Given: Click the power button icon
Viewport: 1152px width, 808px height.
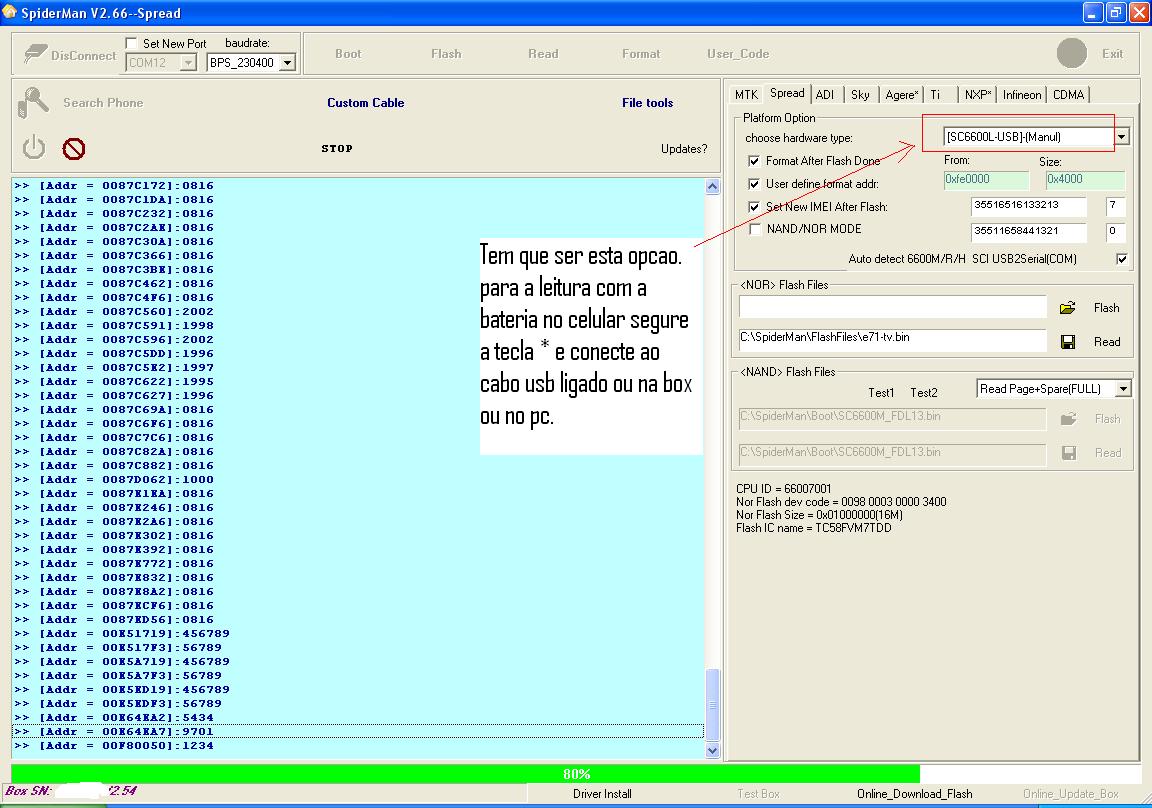Looking at the screenshot, I should (34, 148).
